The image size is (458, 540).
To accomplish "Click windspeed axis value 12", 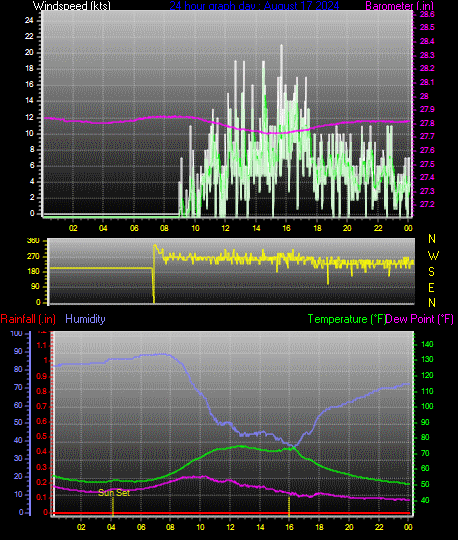I will point(29,117).
